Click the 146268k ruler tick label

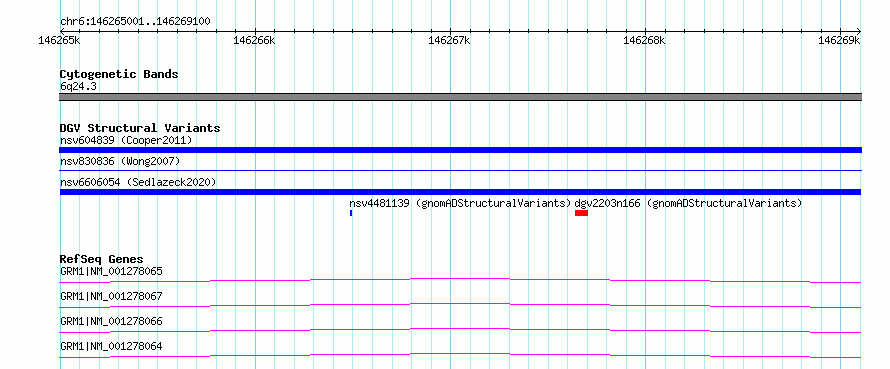(x=644, y=40)
